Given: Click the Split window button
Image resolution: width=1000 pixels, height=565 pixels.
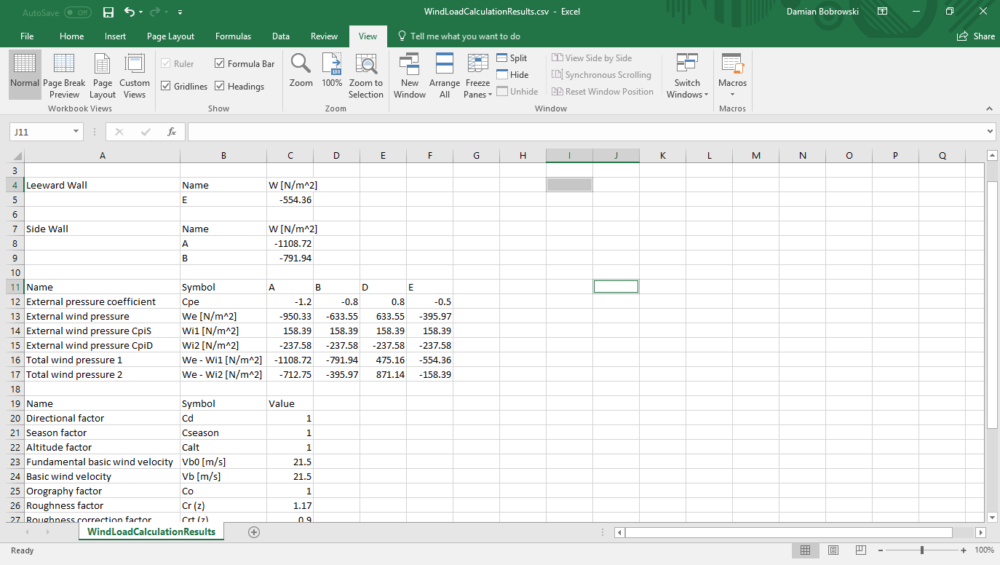Looking at the screenshot, I should (511, 57).
